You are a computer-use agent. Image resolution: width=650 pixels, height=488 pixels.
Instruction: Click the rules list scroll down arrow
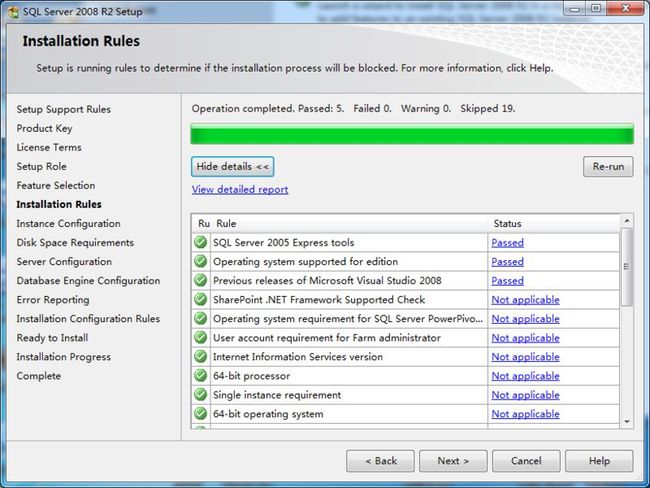click(627, 422)
